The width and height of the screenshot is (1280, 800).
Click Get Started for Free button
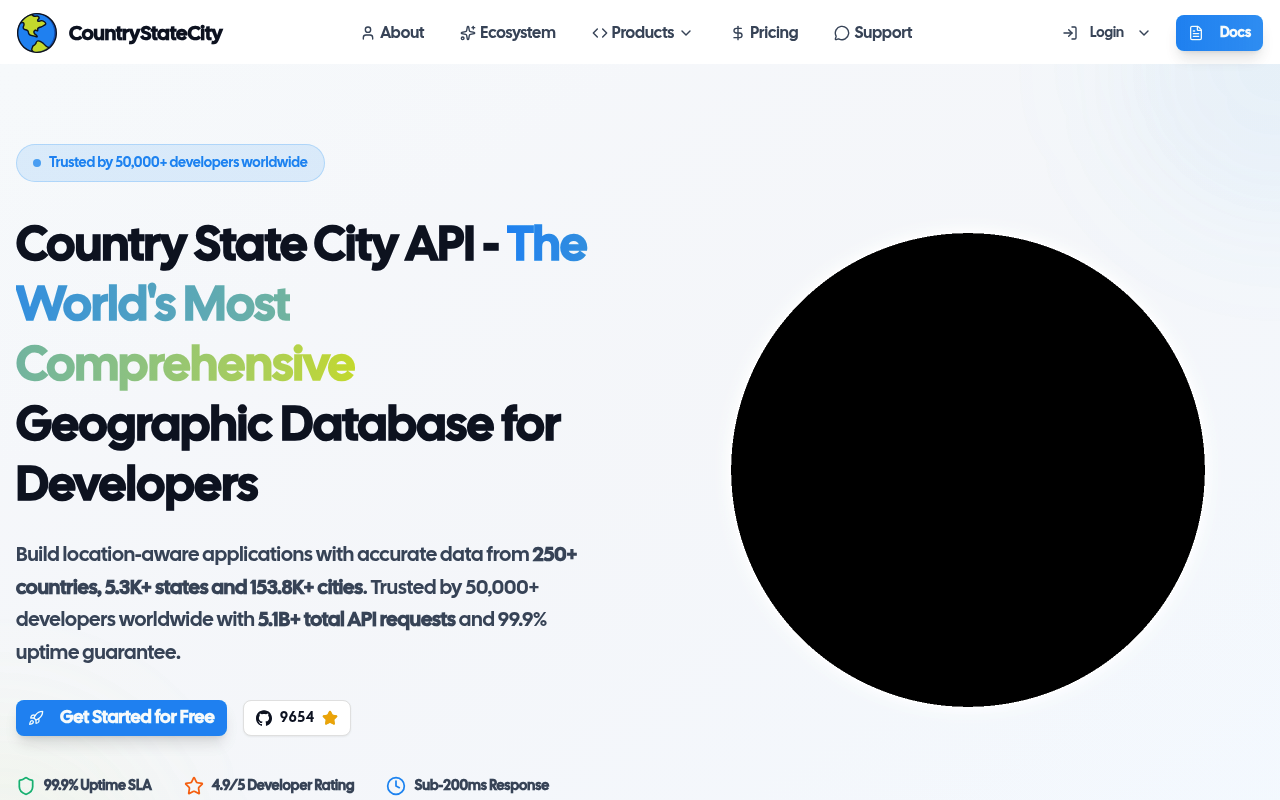121,718
